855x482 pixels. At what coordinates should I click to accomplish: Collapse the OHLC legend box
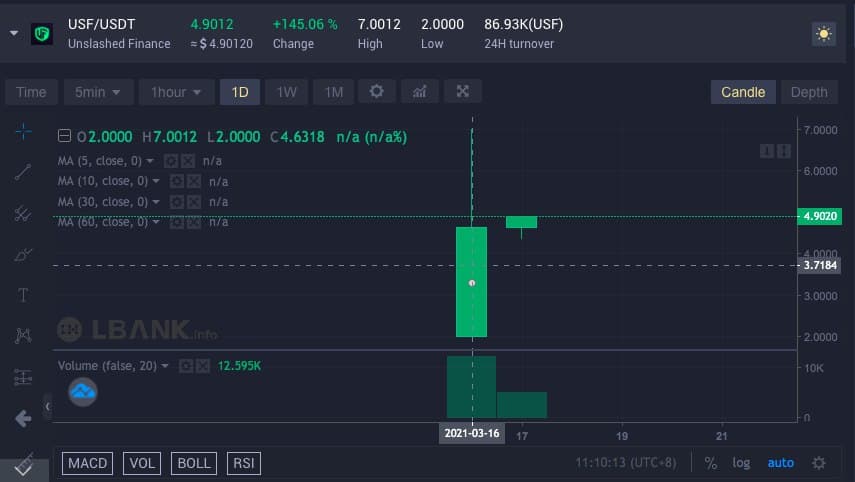(65, 136)
